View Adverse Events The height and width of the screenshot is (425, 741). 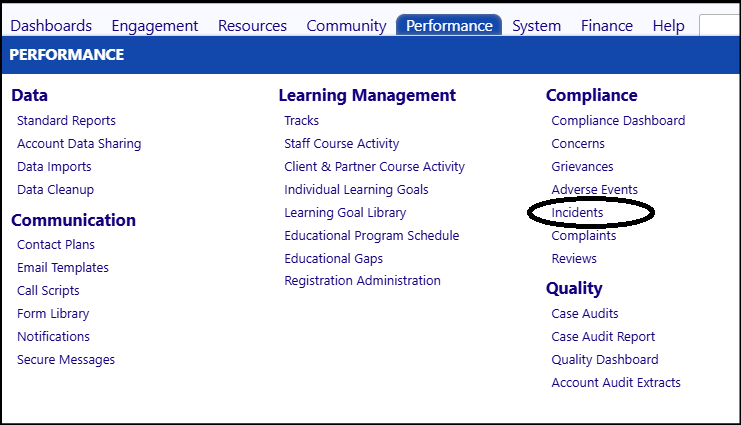595,190
